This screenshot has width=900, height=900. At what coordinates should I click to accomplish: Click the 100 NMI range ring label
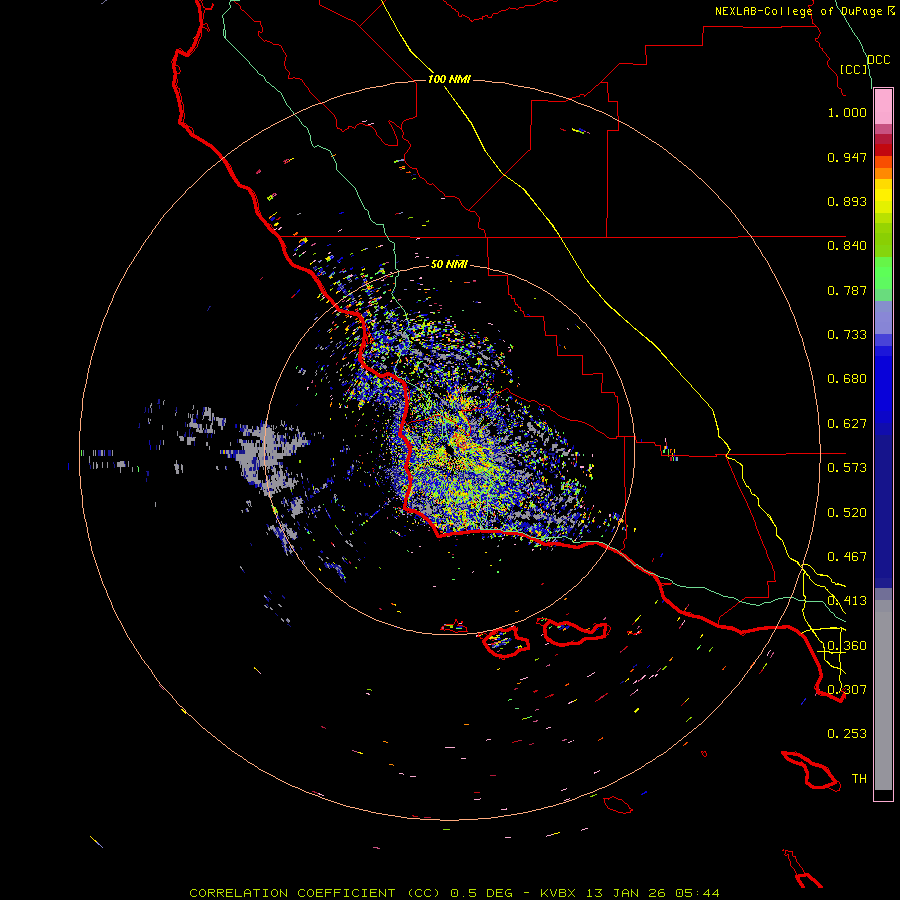pyautogui.click(x=449, y=79)
